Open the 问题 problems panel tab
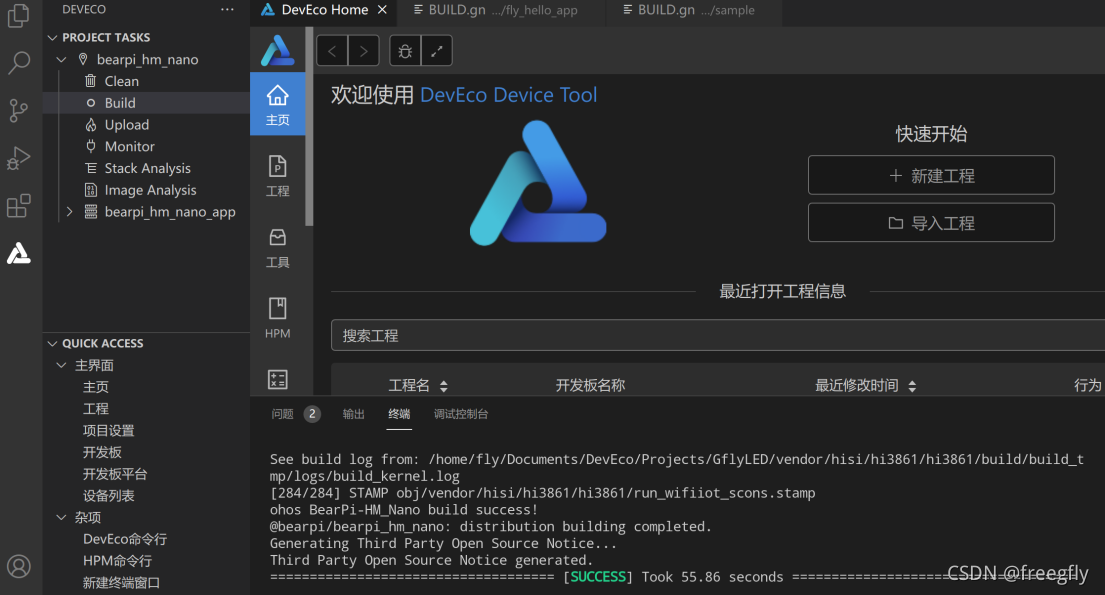Viewport: 1105px width, 595px height. point(283,414)
